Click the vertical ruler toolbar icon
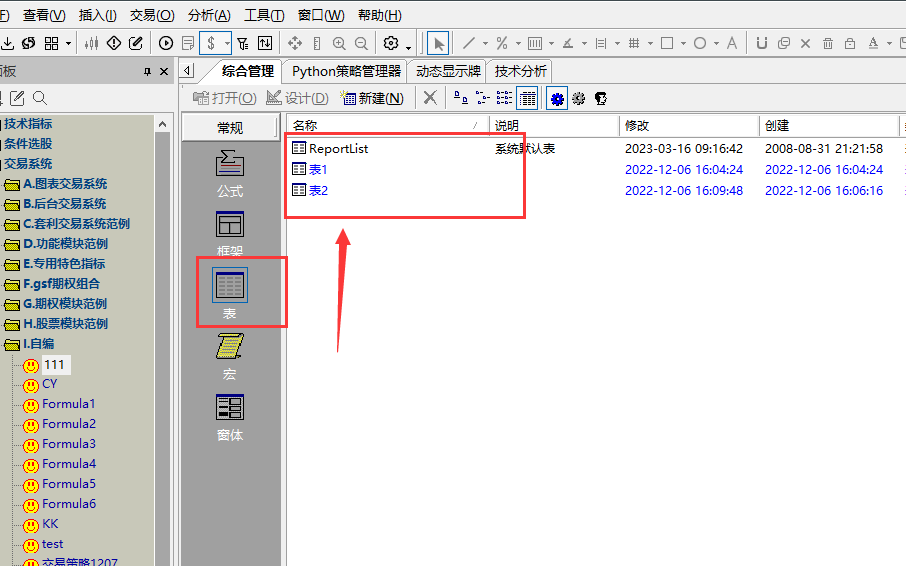Image resolution: width=906 pixels, height=566 pixels. coord(317,43)
